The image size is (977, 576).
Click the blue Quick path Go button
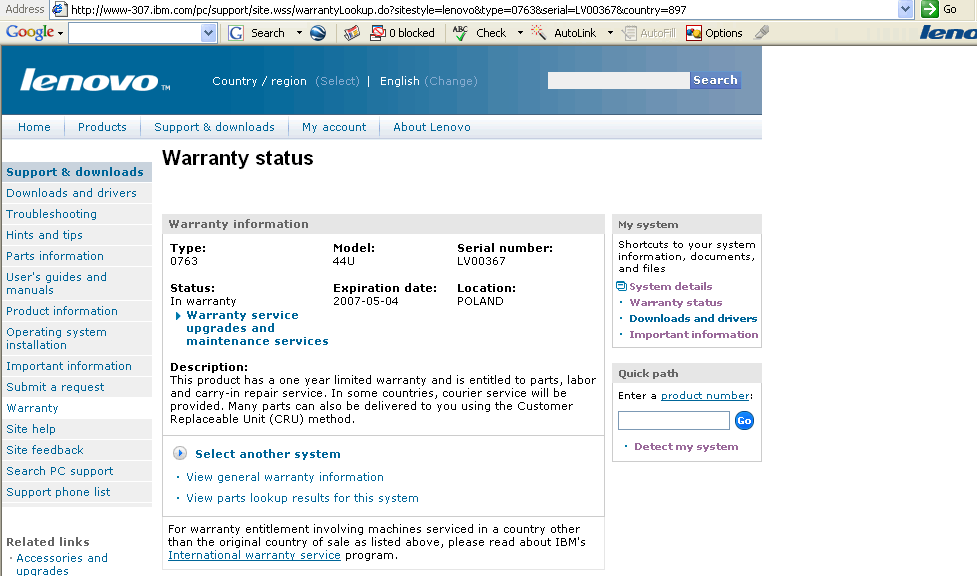pos(744,421)
